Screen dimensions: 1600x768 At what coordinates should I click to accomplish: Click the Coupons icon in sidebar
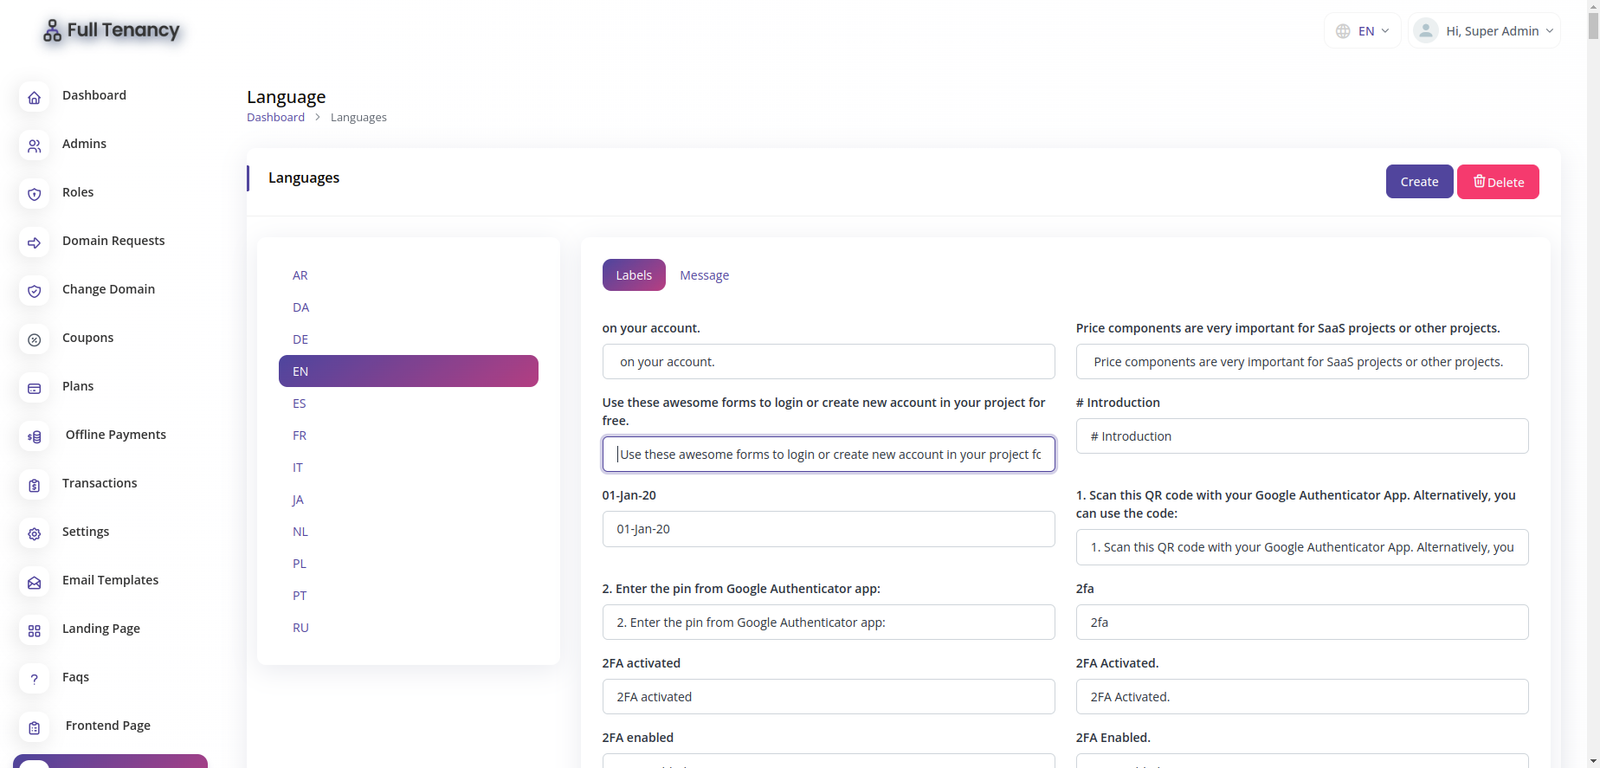[x=34, y=340]
